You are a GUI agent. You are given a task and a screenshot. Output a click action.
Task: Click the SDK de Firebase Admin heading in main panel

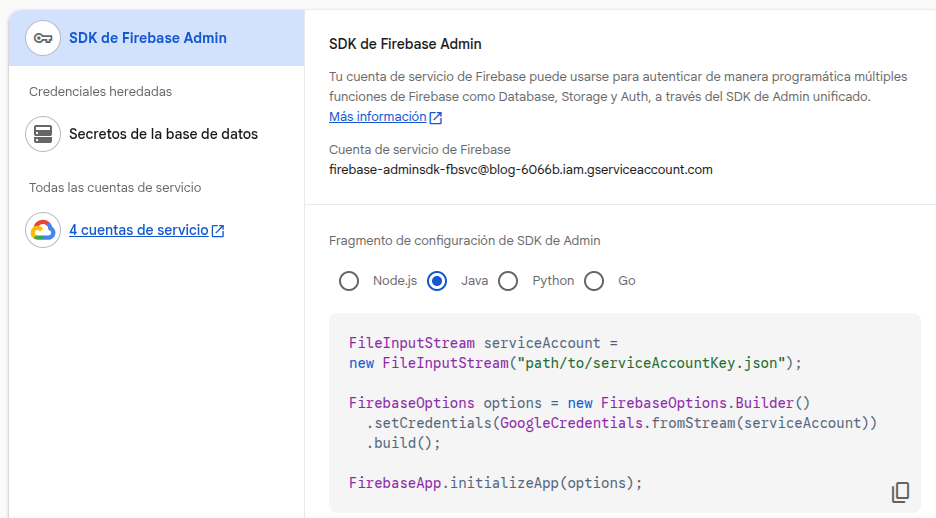405,44
